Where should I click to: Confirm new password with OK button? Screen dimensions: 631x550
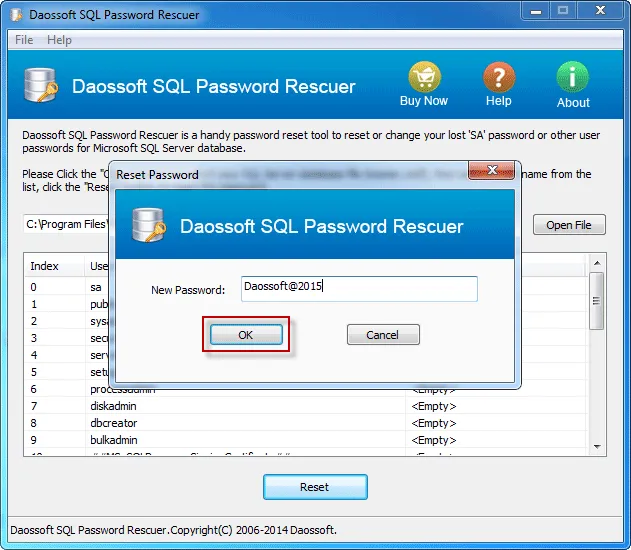(246, 335)
